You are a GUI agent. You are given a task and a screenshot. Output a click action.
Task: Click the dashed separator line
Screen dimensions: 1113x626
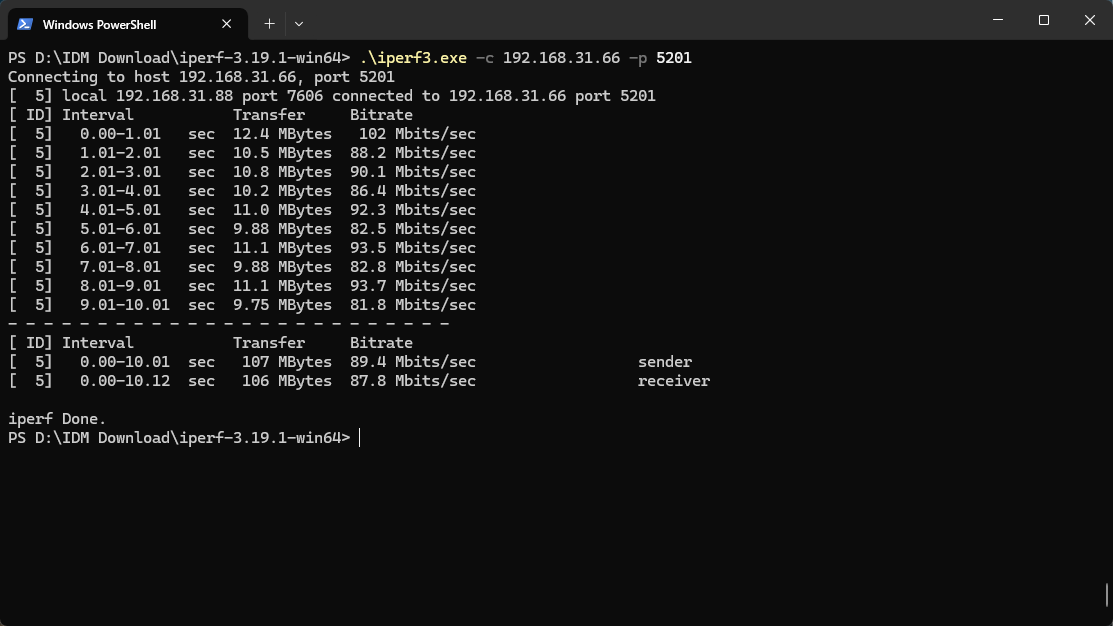(228, 324)
